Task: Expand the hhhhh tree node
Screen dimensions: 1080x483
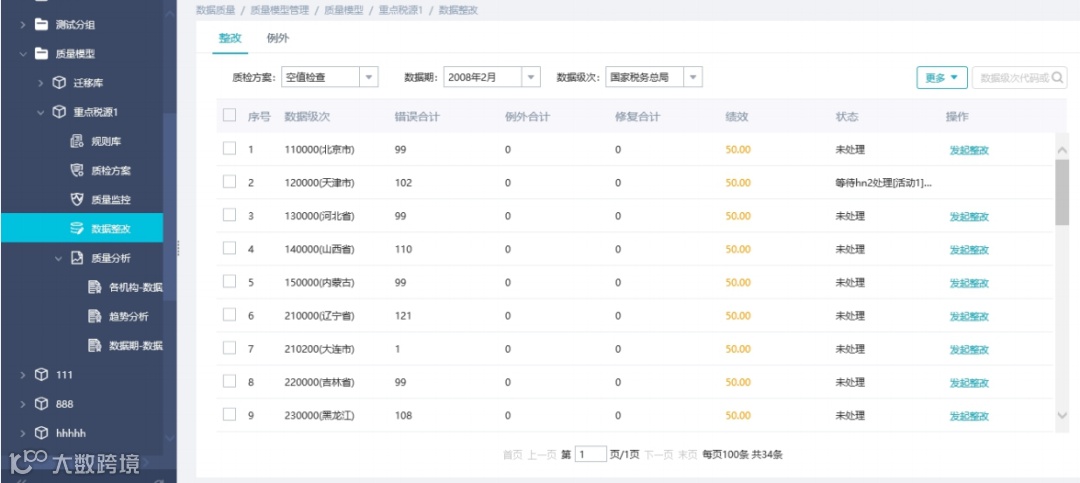Action: pos(23,433)
